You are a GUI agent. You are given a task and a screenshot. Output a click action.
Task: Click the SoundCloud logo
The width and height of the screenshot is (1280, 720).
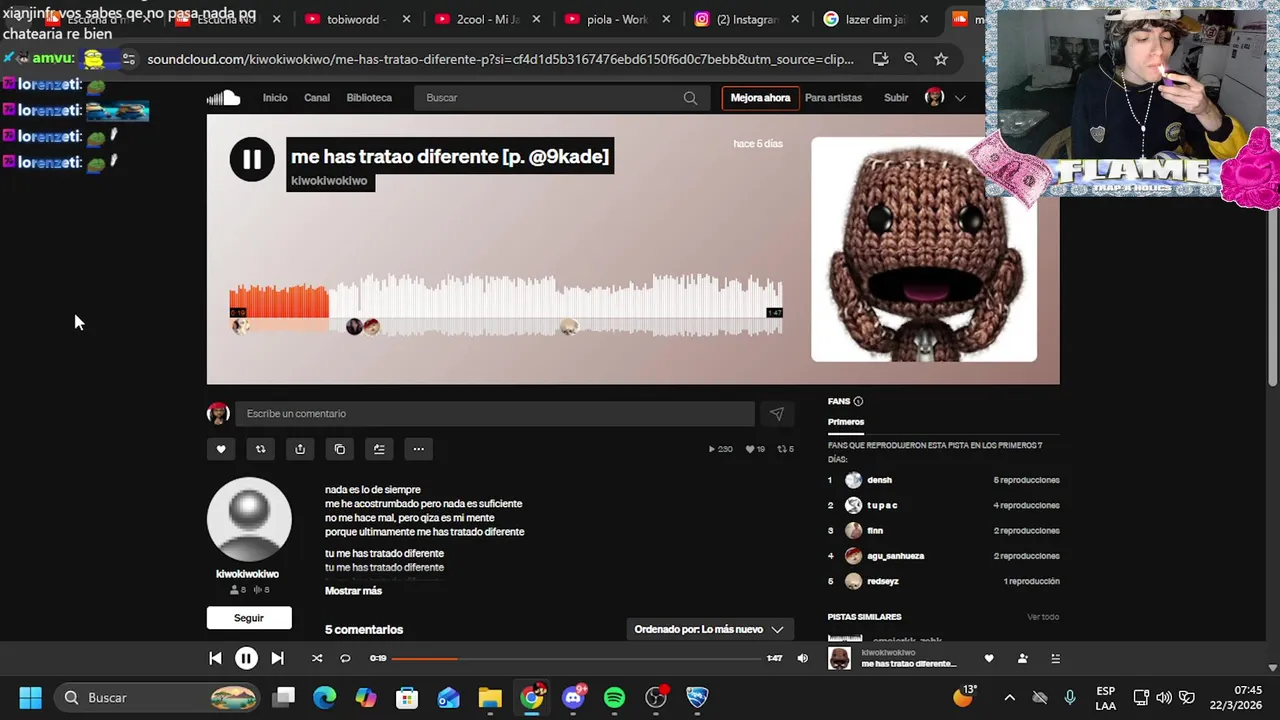(x=223, y=97)
